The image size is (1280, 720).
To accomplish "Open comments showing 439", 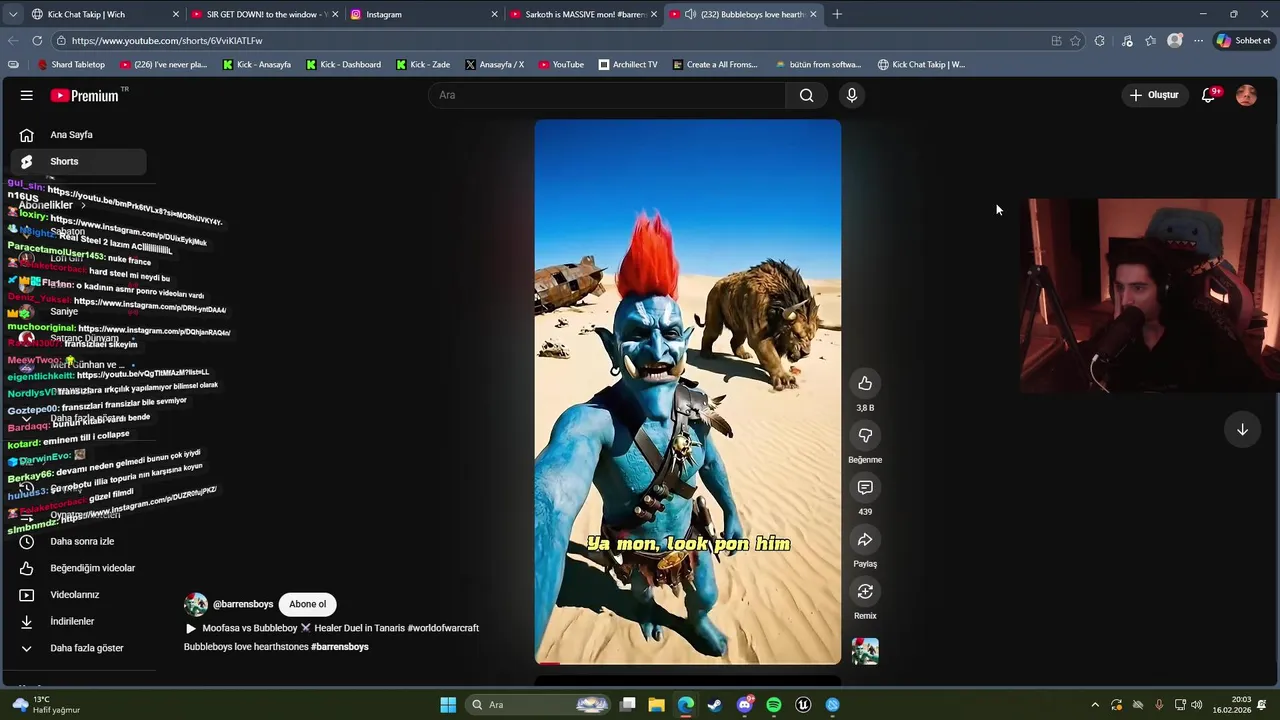I will pos(865,487).
